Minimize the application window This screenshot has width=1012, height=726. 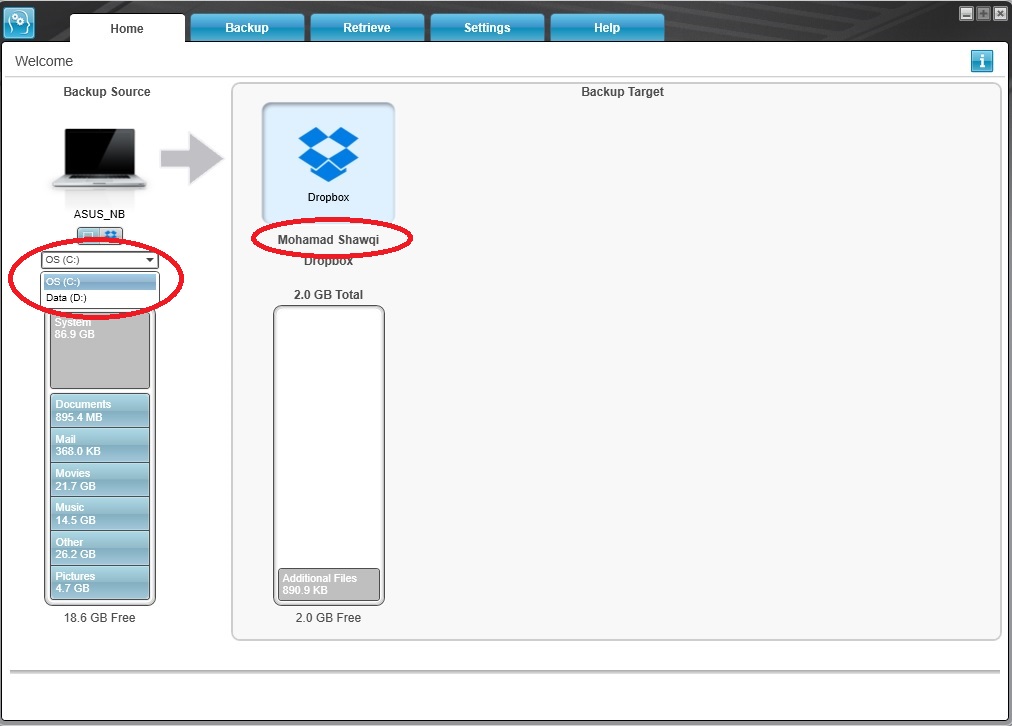tap(966, 14)
